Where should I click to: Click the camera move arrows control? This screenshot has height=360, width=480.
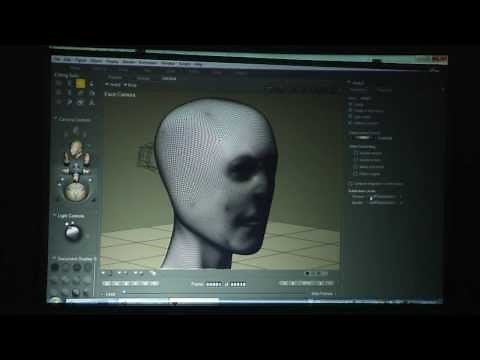pos(76,169)
